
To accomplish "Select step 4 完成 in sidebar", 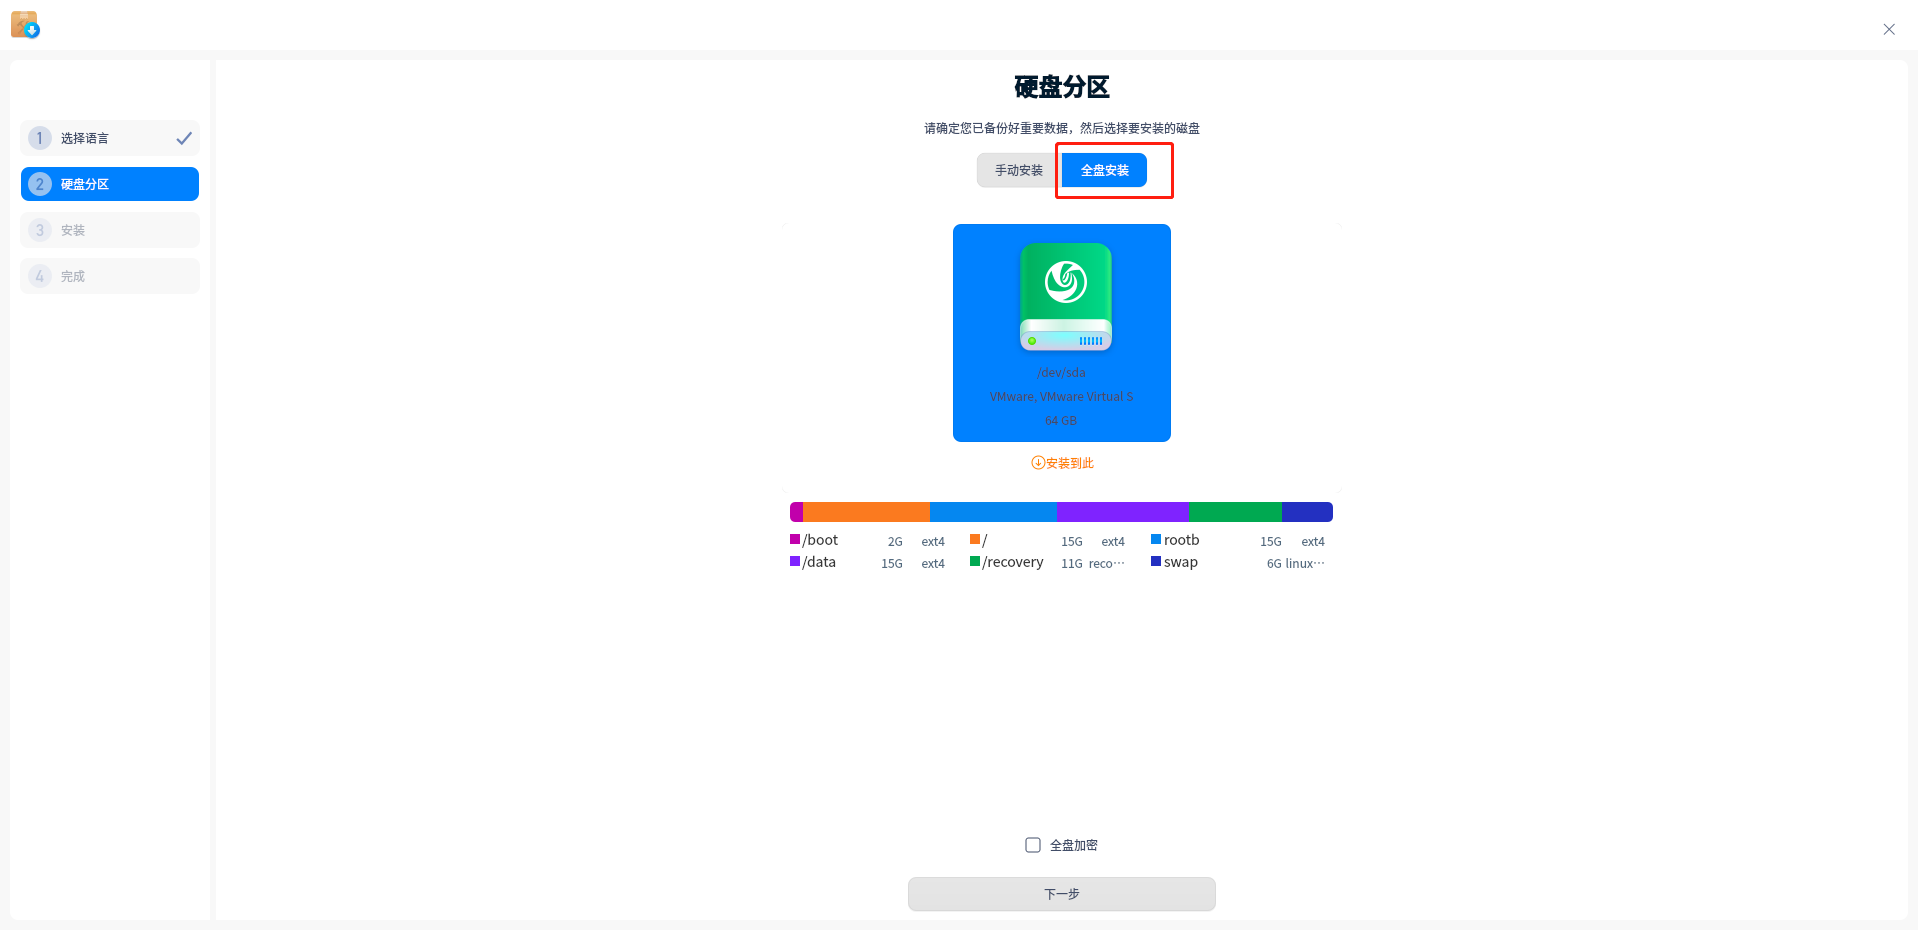I will 110,276.
